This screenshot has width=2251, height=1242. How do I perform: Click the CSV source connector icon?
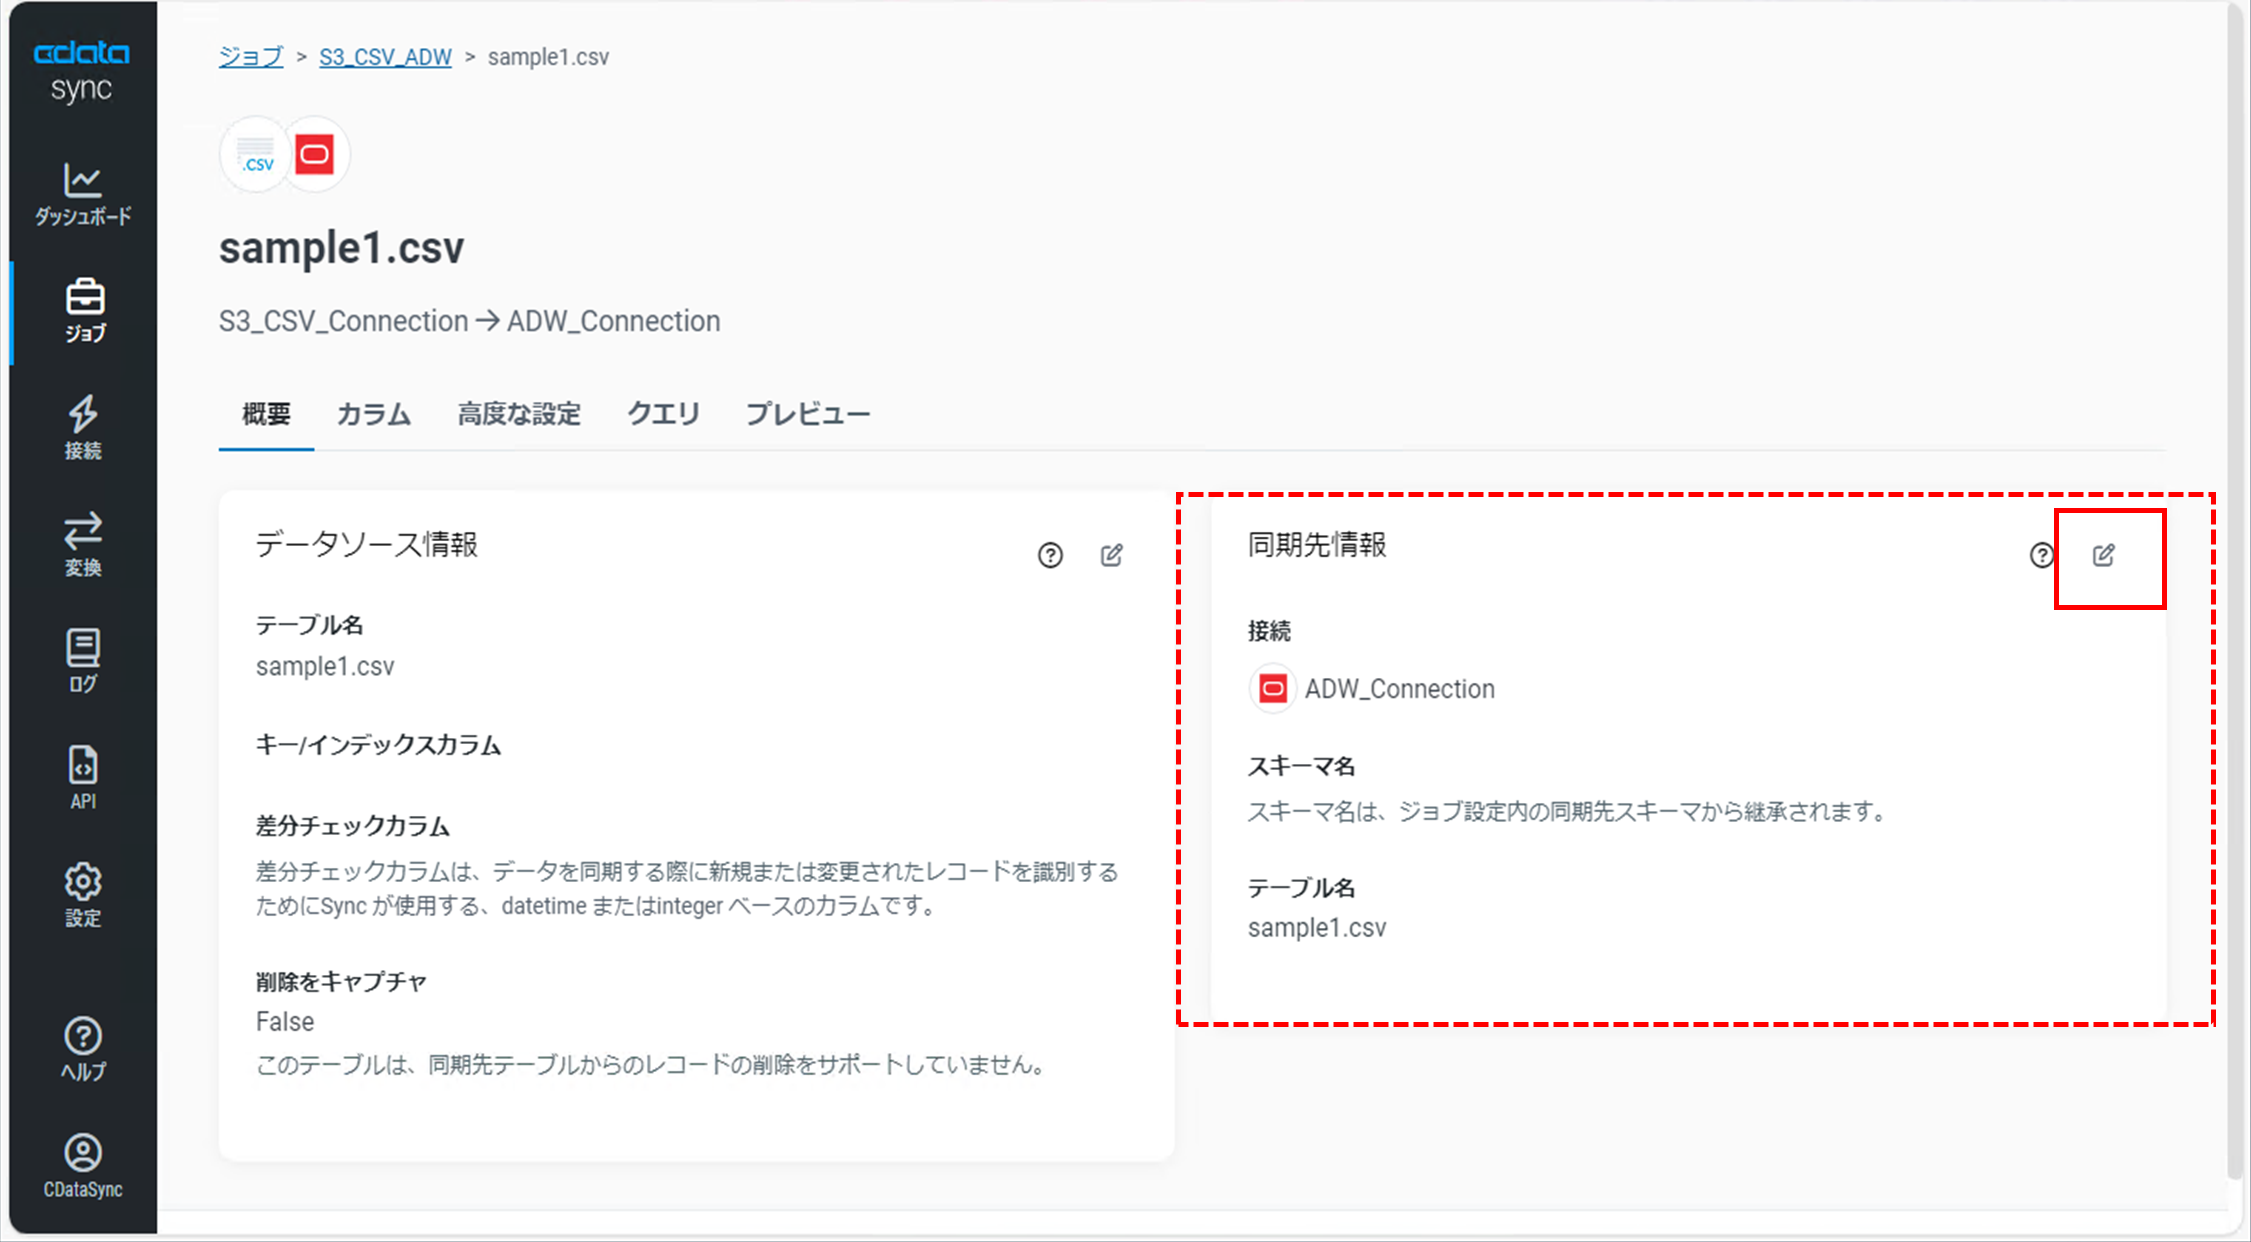255,155
